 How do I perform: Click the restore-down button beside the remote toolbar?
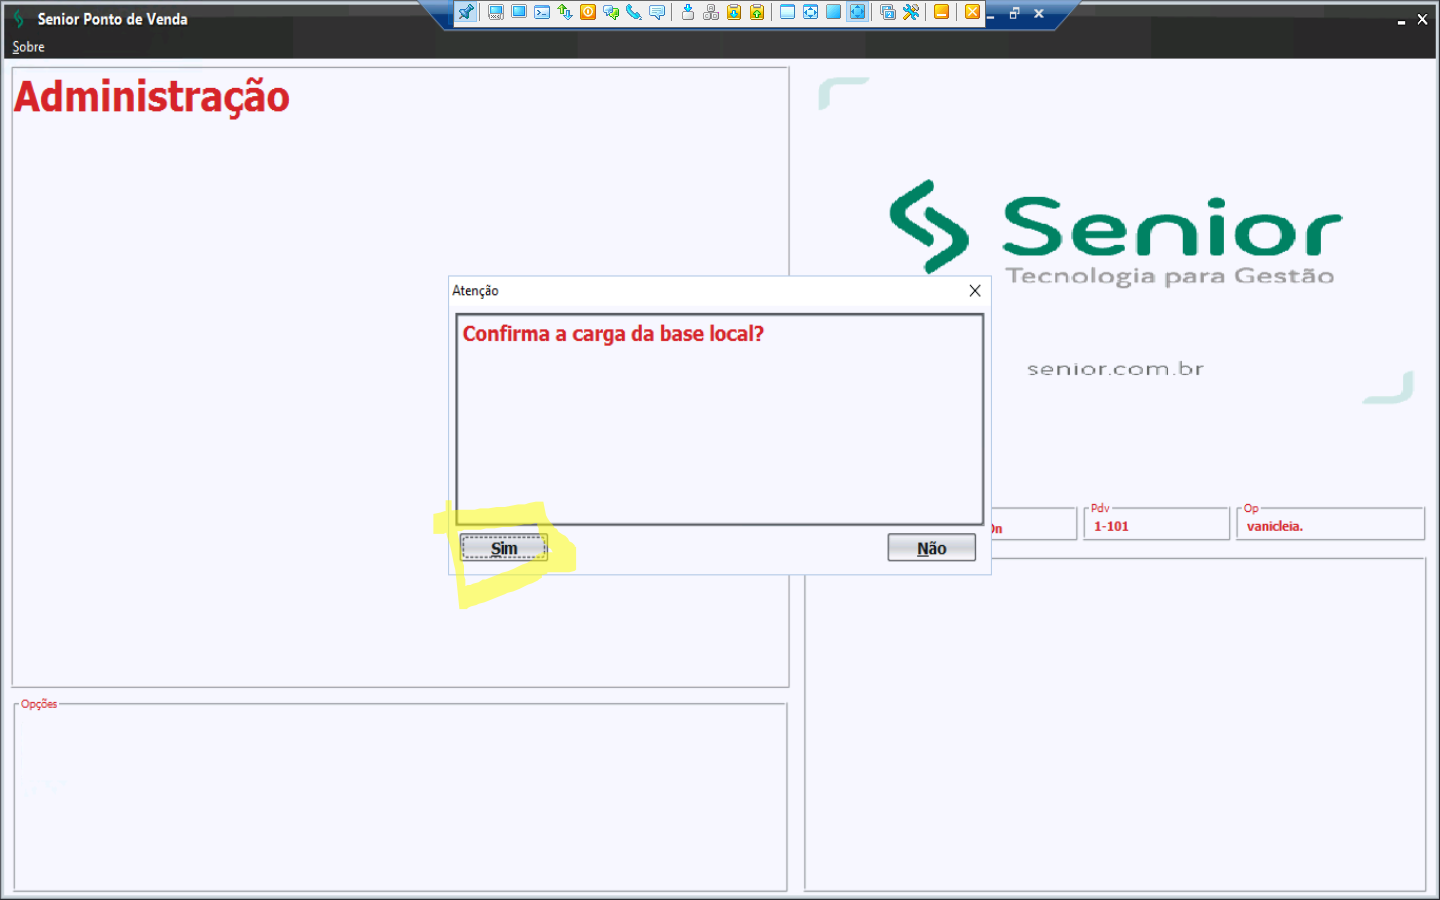(x=1014, y=13)
